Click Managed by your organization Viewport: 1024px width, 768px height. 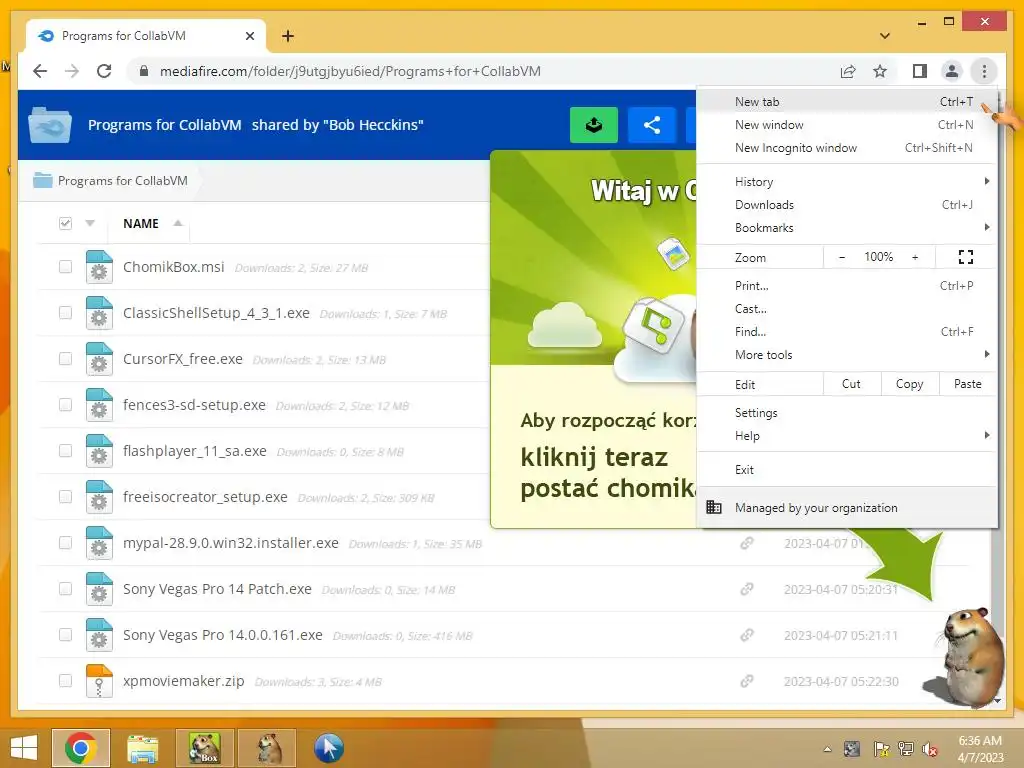tap(847, 507)
